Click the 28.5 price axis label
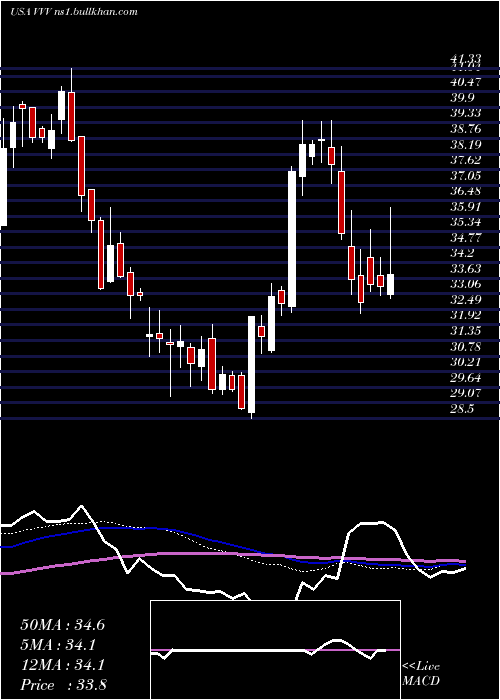500x700 pixels. (462, 408)
